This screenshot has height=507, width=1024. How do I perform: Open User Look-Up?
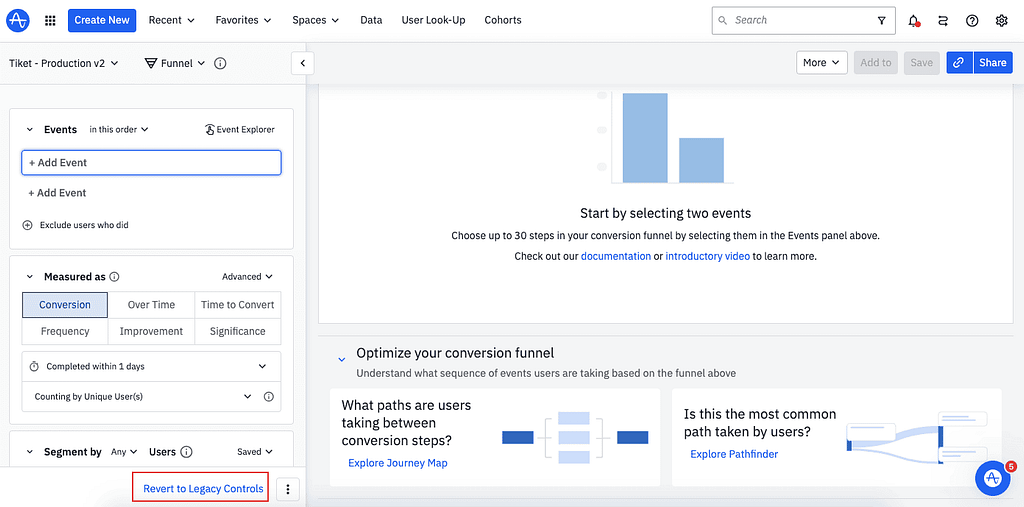point(434,20)
